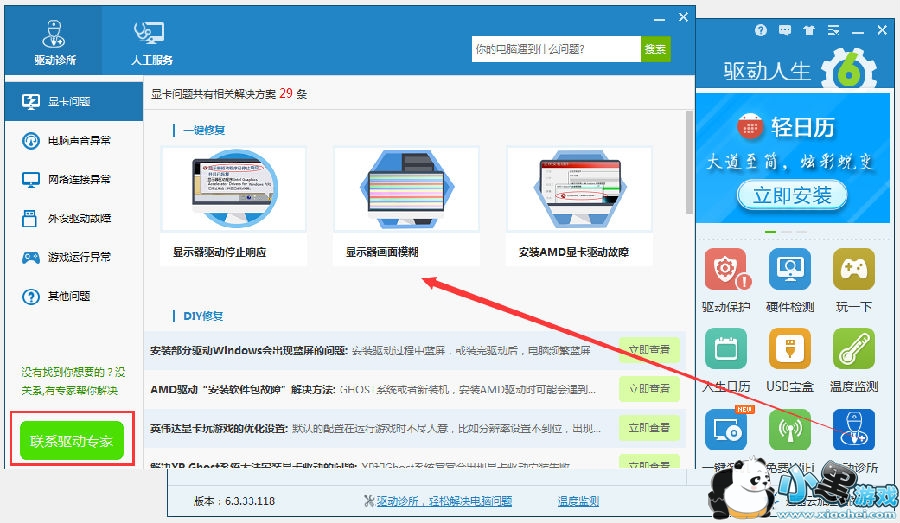The image size is (900, 523).
Task: Open the 驱动人生 main menu icon
Action: [x=833, y=30]
